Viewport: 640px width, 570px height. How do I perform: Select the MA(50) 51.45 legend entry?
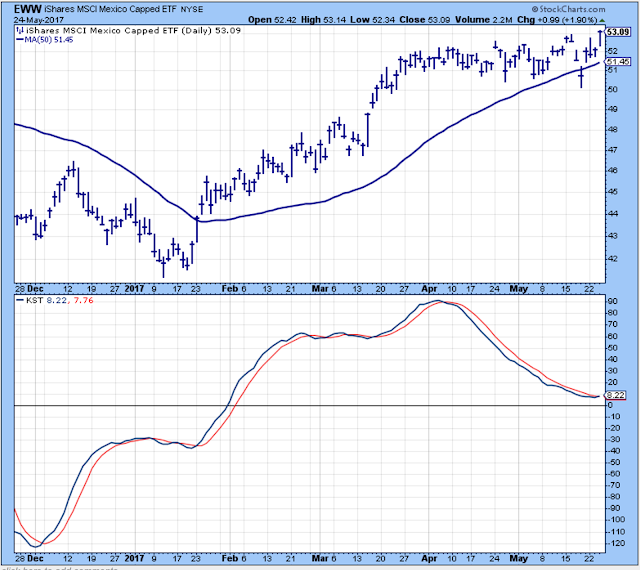coord(45,40)
